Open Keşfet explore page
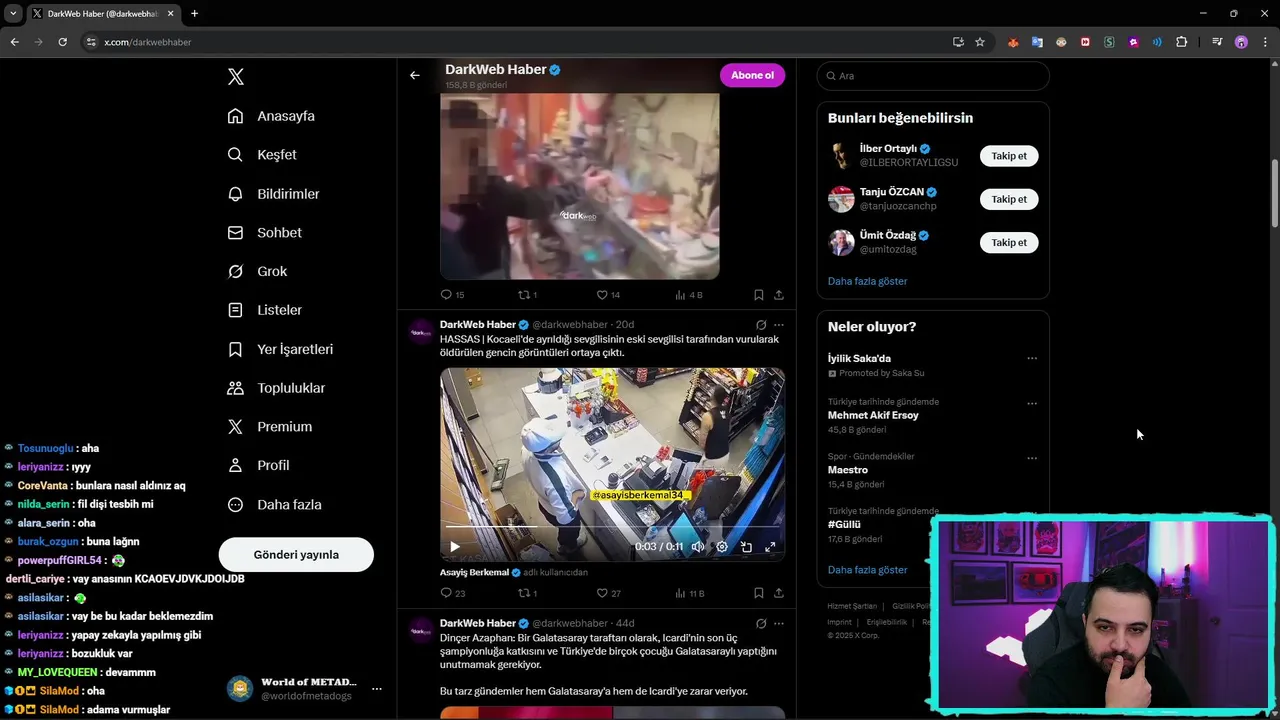 [262, 155]
